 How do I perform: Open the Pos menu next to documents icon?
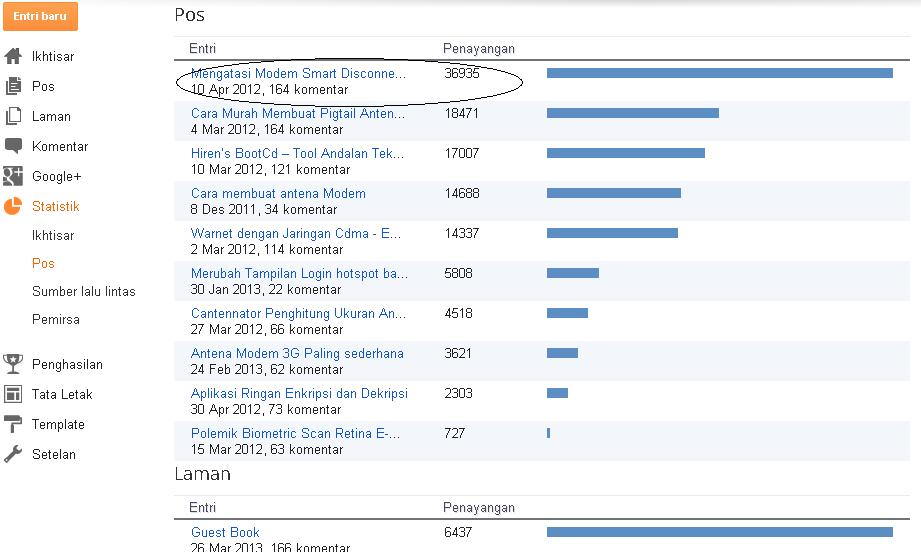coord(43,86)
